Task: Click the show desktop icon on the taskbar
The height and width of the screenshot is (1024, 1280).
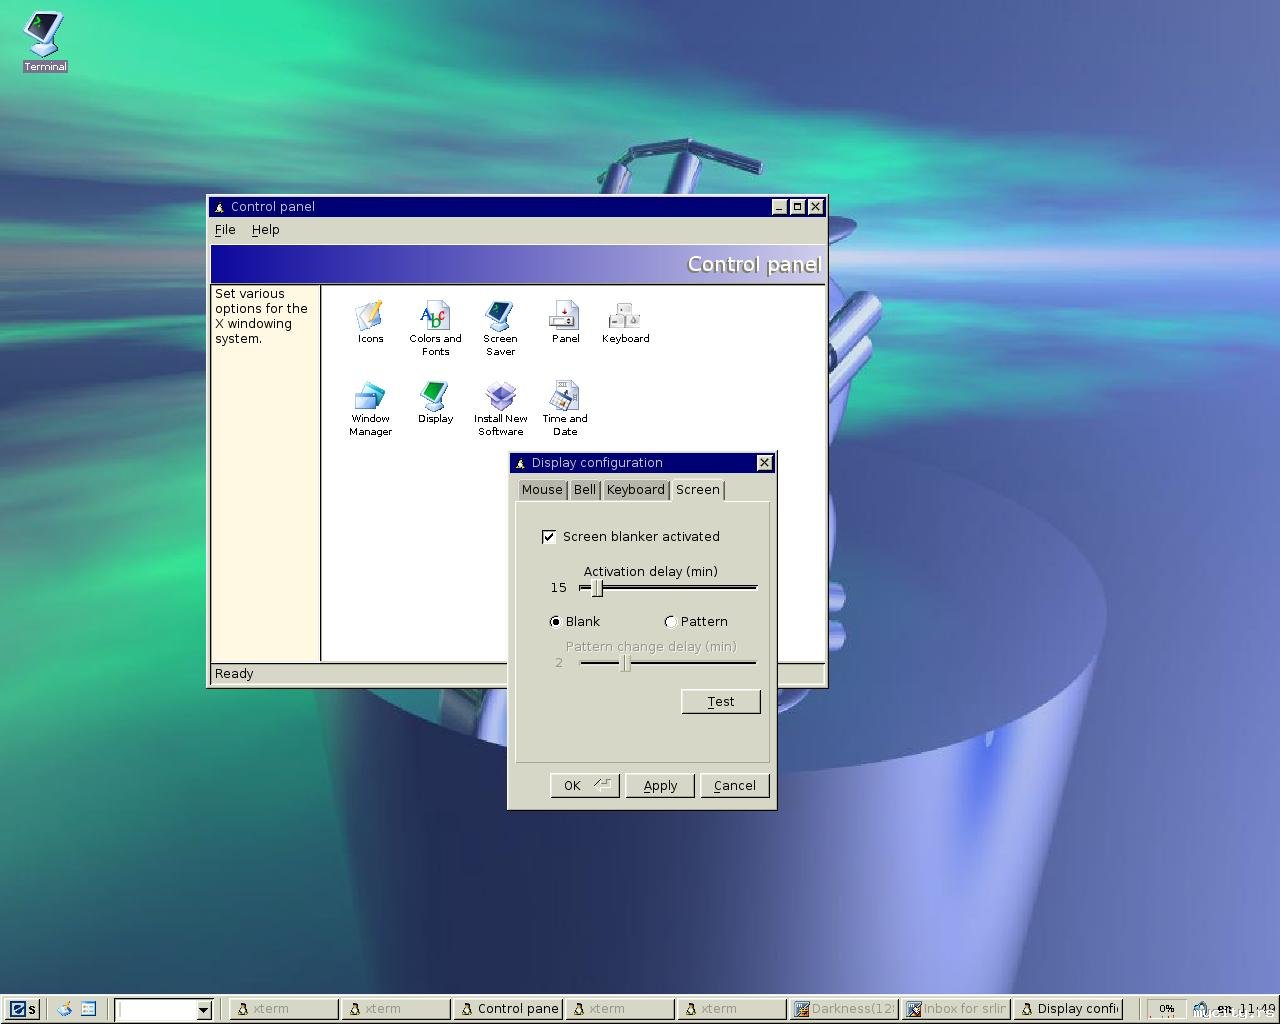Action: [x=65, y=1009]
